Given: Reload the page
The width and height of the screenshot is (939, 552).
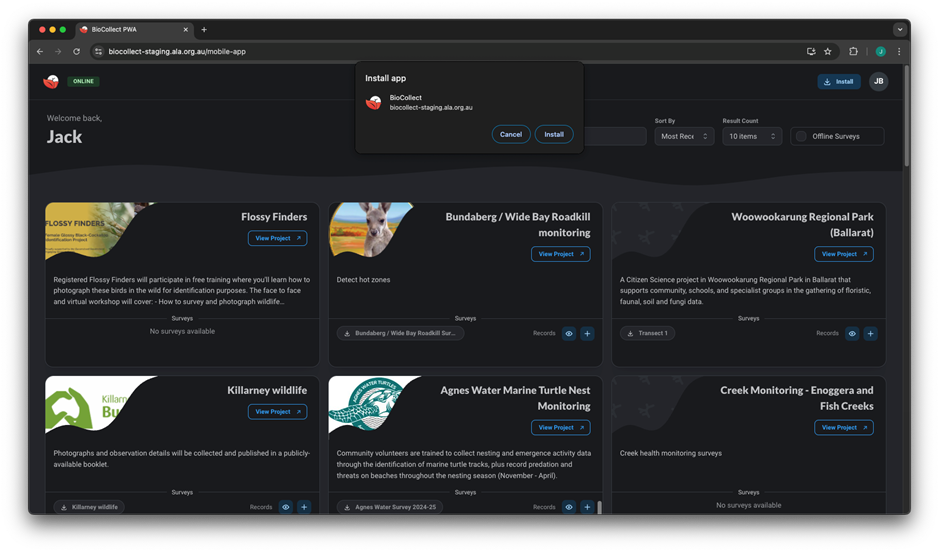Looking at the screenshot, I should tap(77, 51).
